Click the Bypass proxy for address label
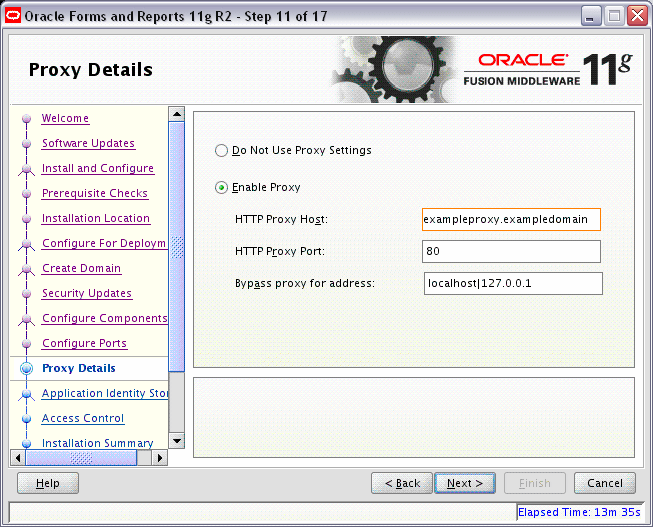653x527 pixels. [x=305, y=284]
